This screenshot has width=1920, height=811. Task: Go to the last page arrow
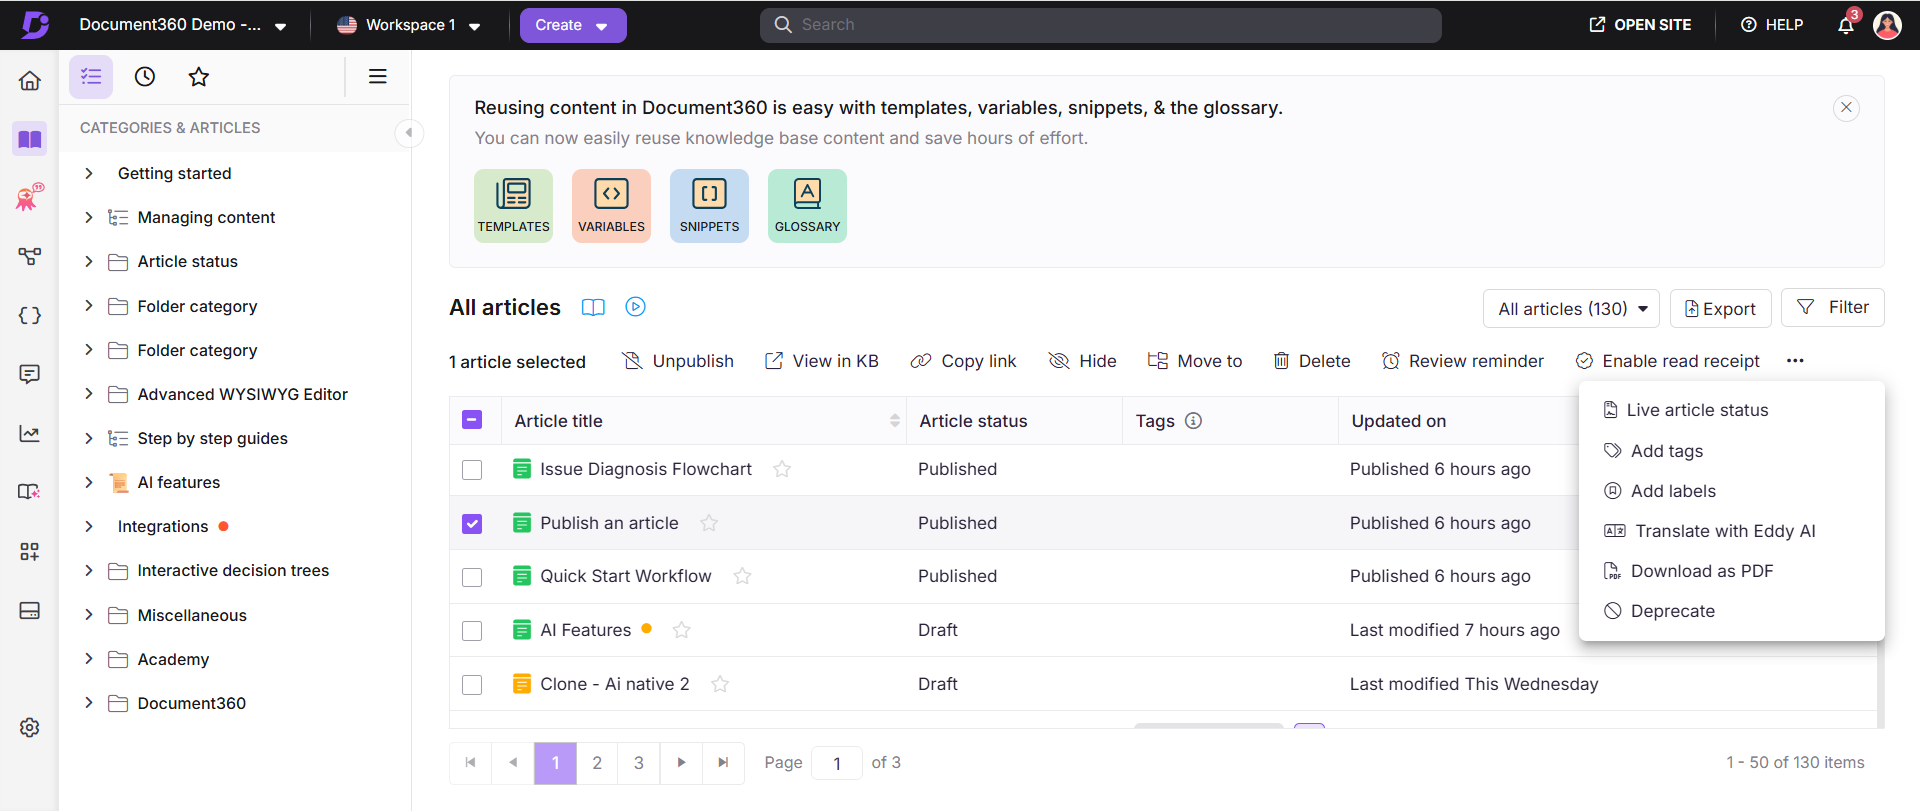(723, 763)
